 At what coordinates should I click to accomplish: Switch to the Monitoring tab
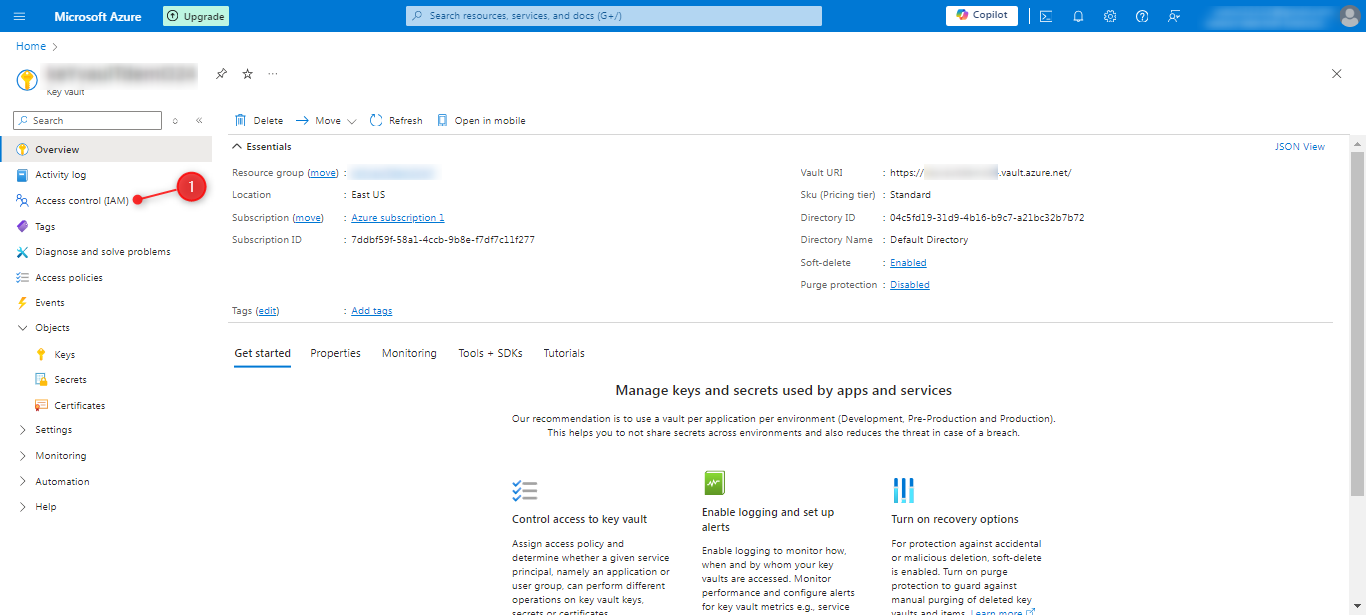(409, 353)
